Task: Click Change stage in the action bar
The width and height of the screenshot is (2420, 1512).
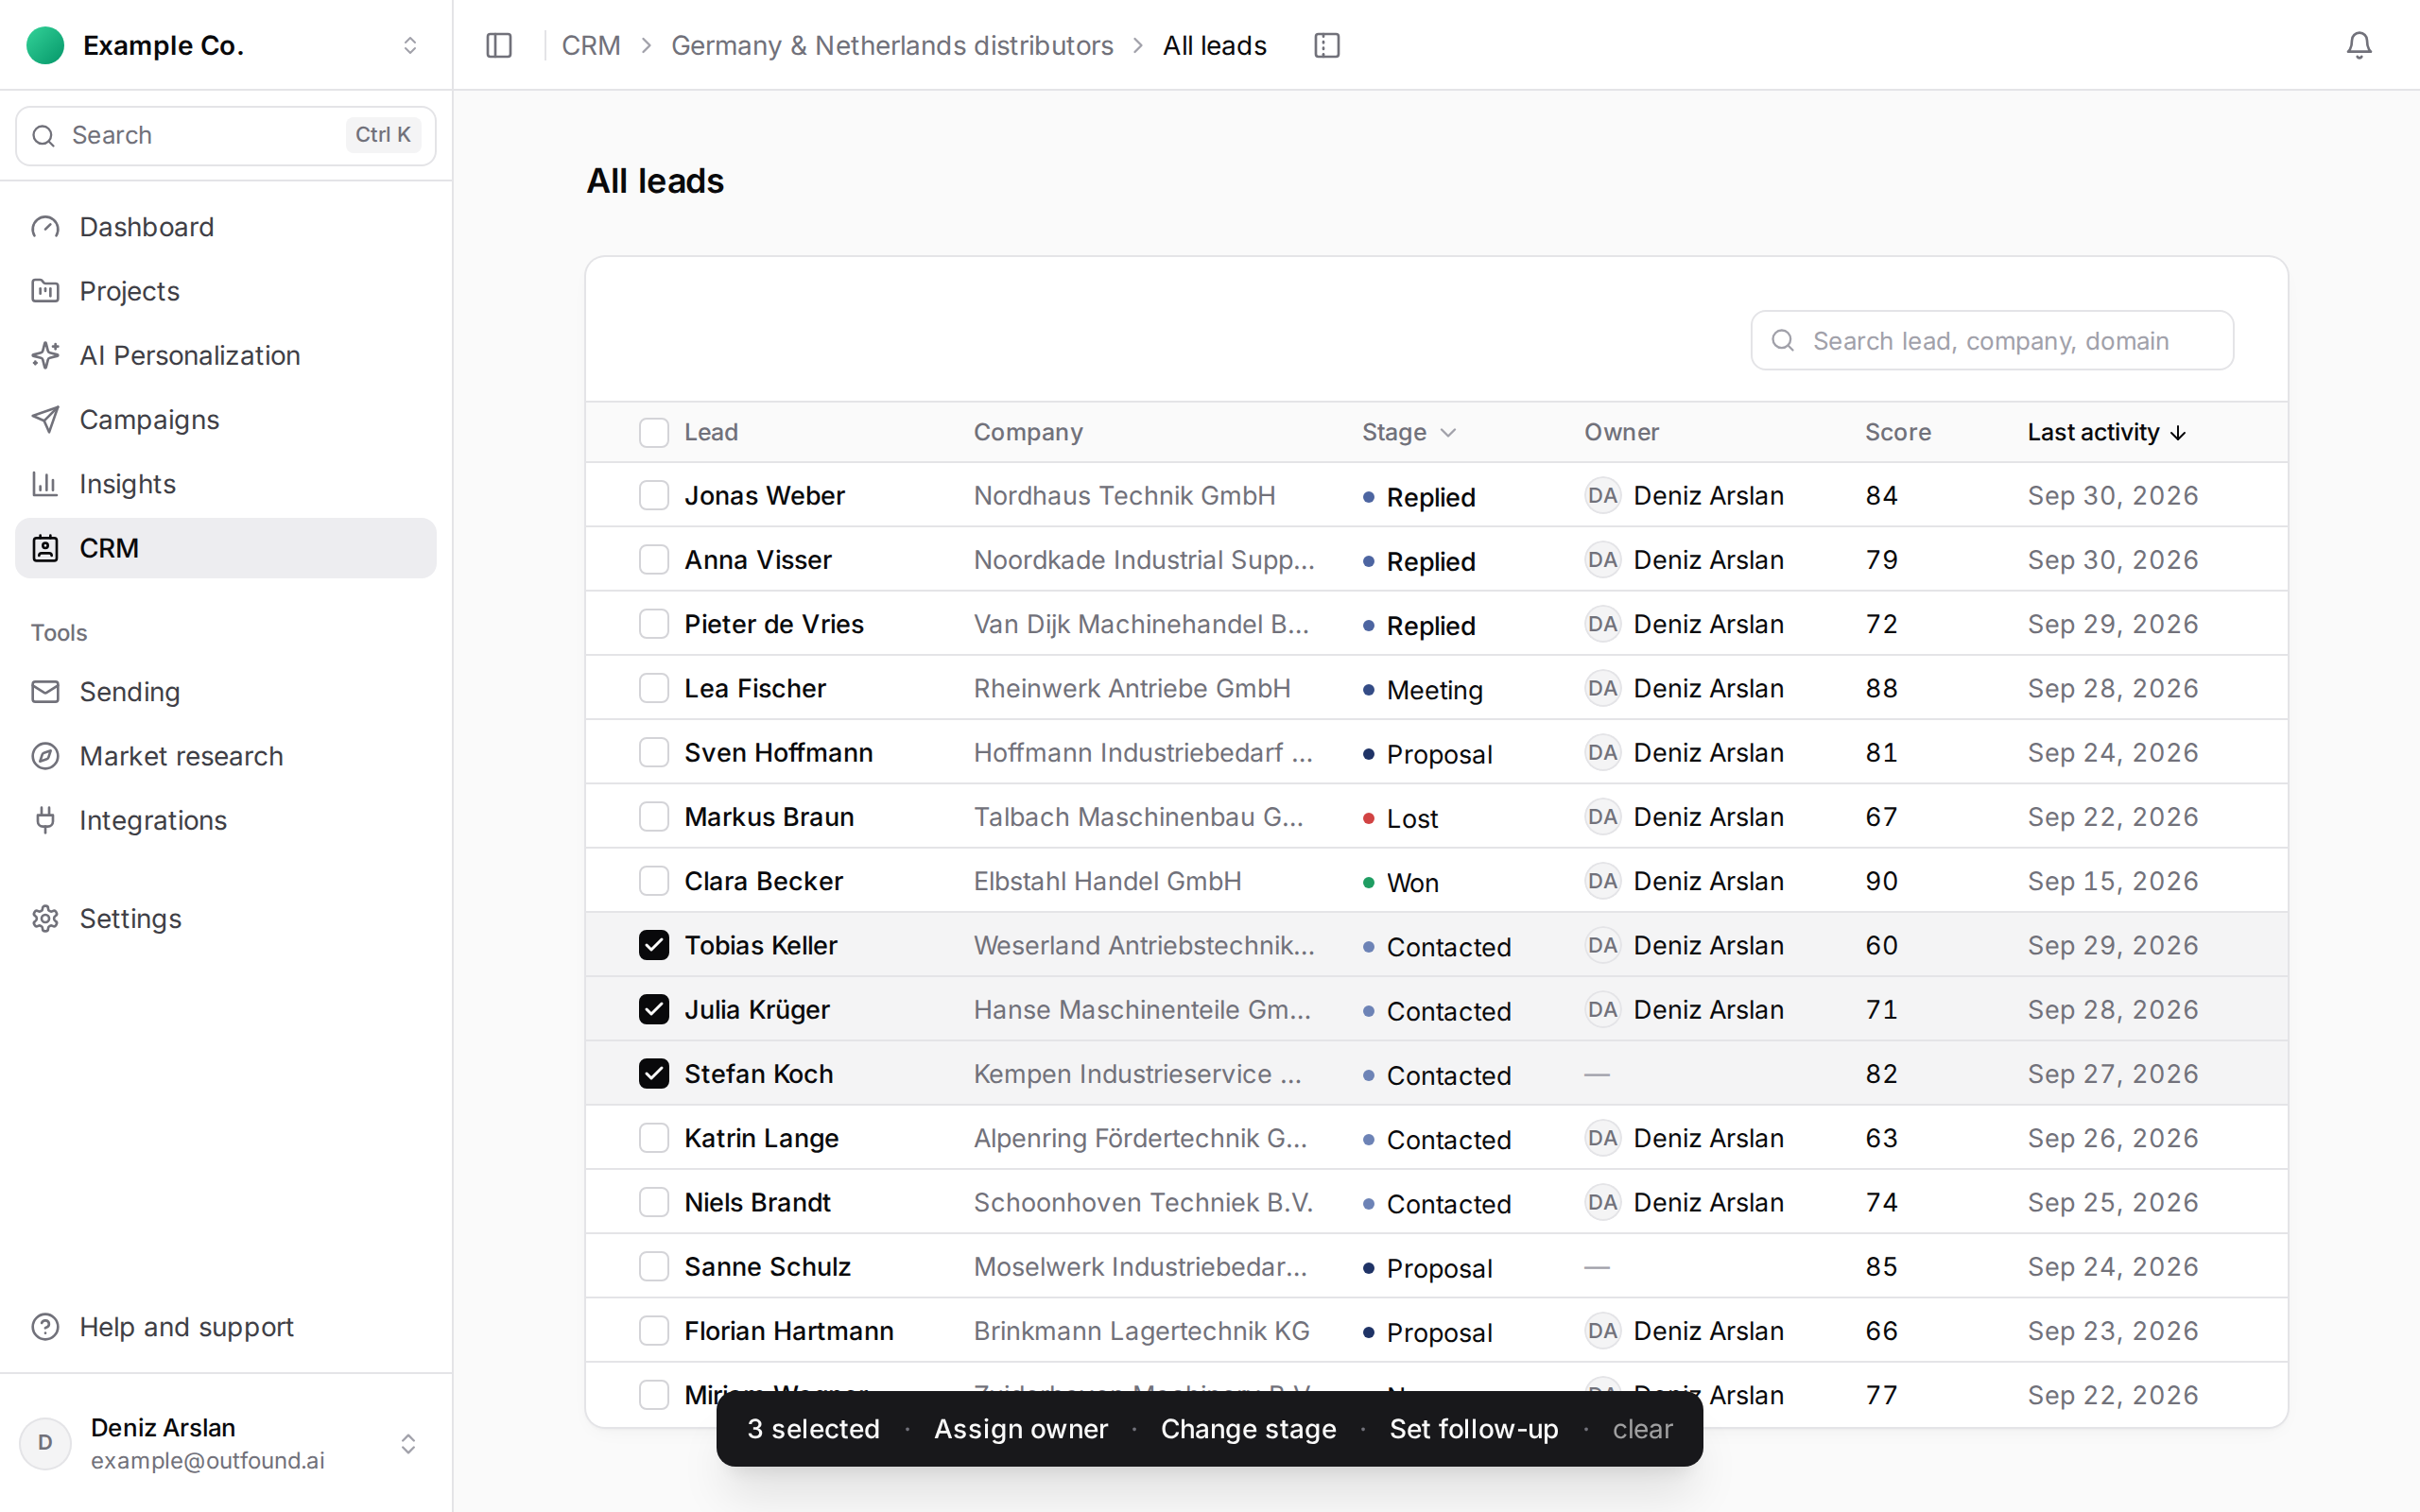Action: click(x=1248, y=1429)
